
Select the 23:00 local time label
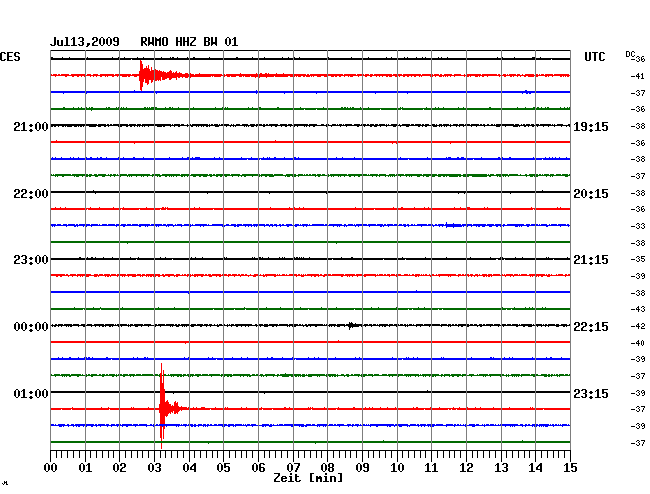coord(31,260)
